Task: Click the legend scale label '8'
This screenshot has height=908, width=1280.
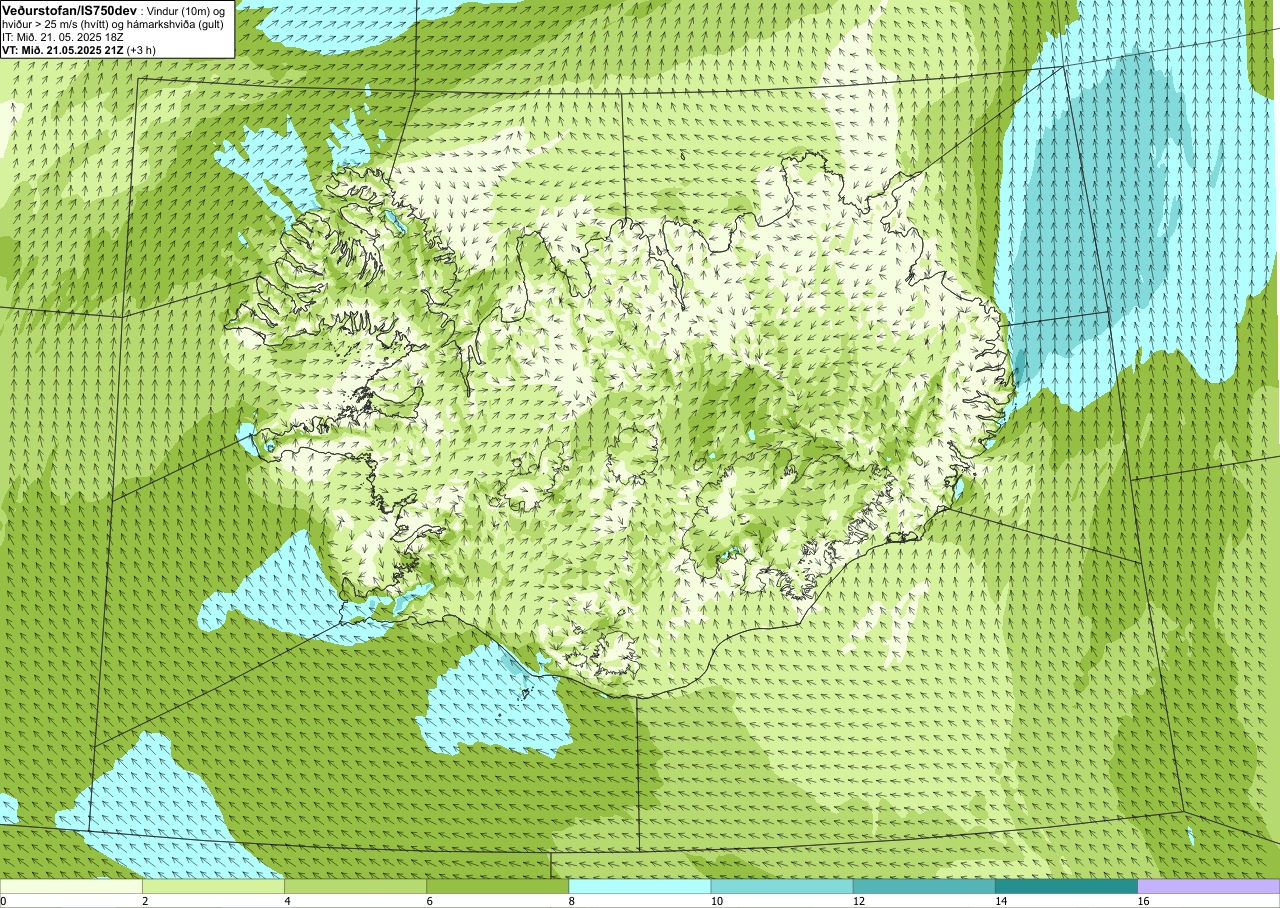Action: (x=571, y=901)
